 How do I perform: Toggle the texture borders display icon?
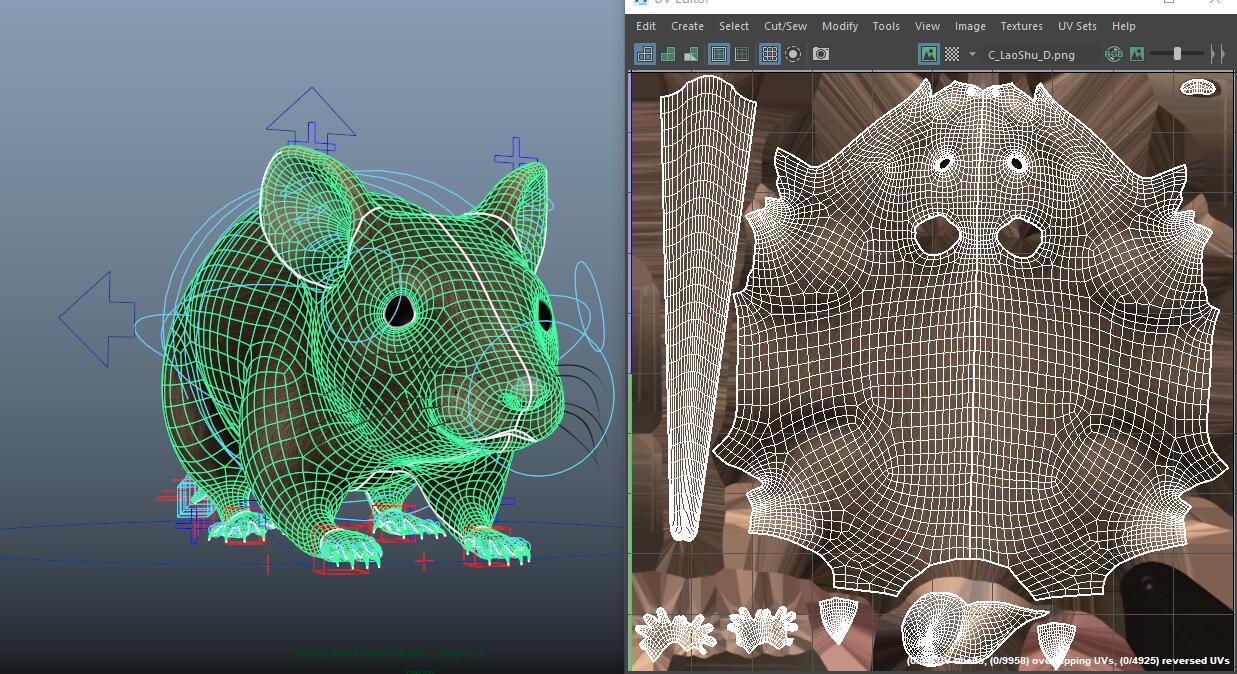pos(718,54)
